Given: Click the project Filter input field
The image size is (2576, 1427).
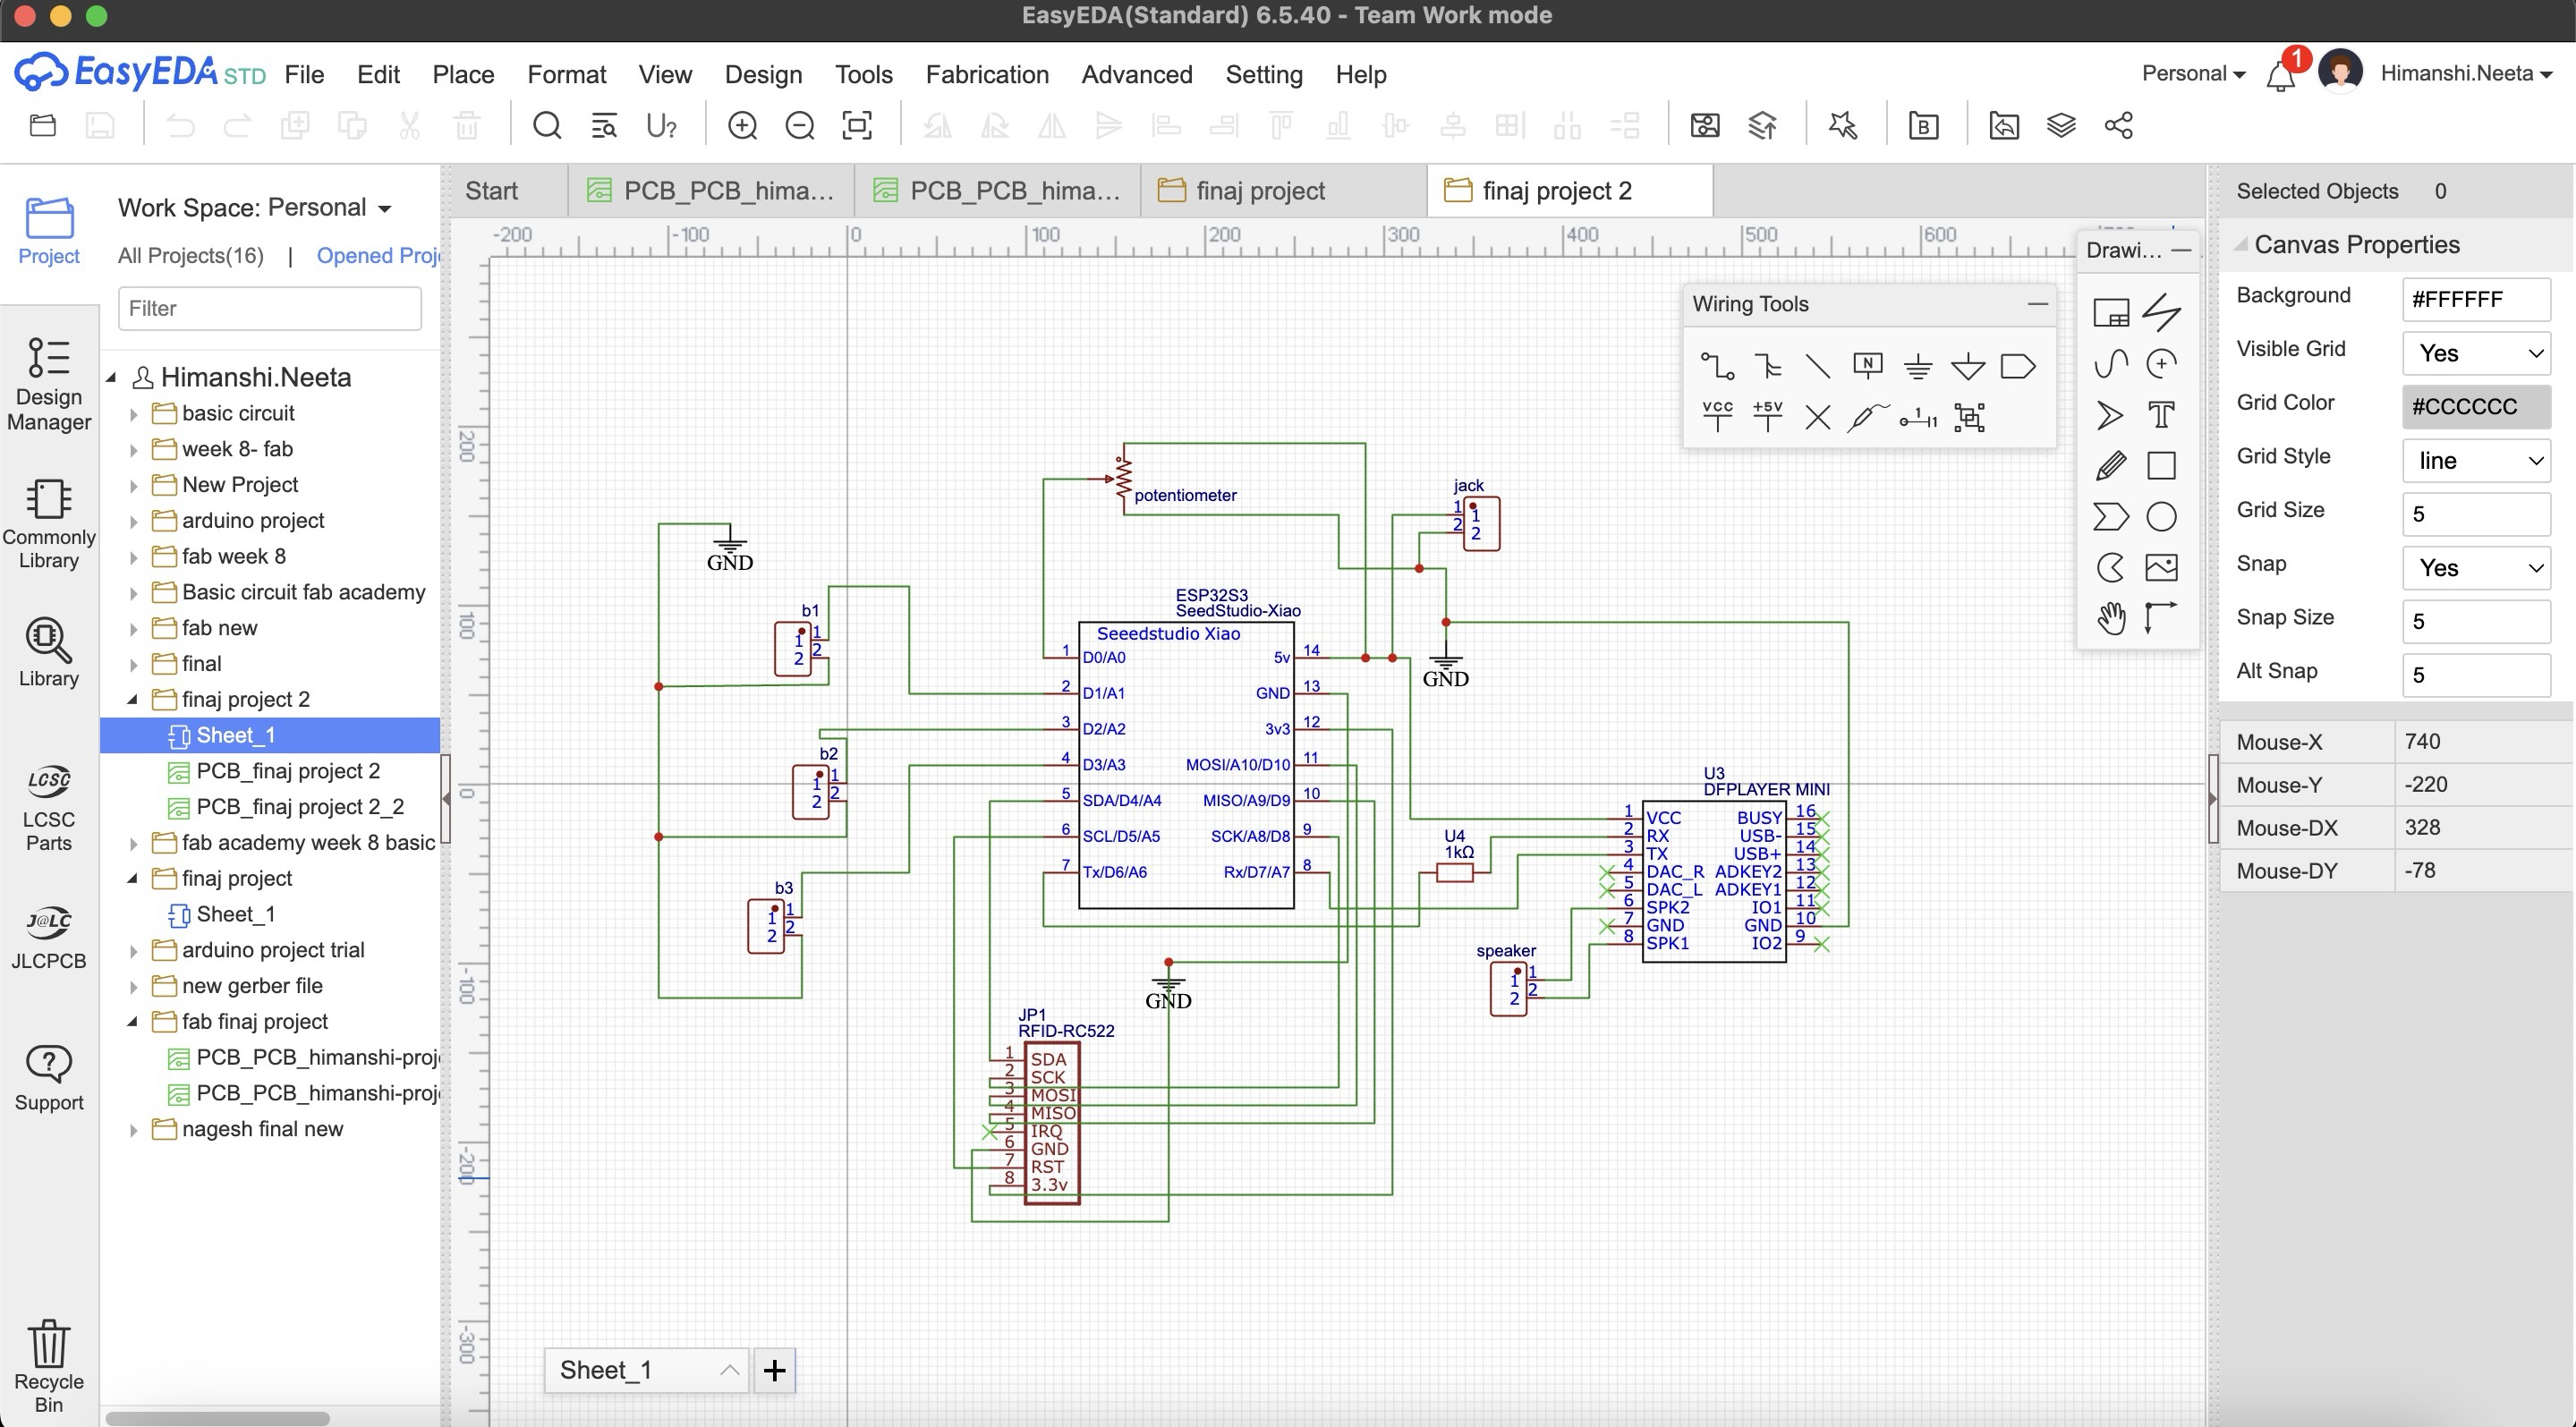Looking at the screenshot, I should pos(269,308).
